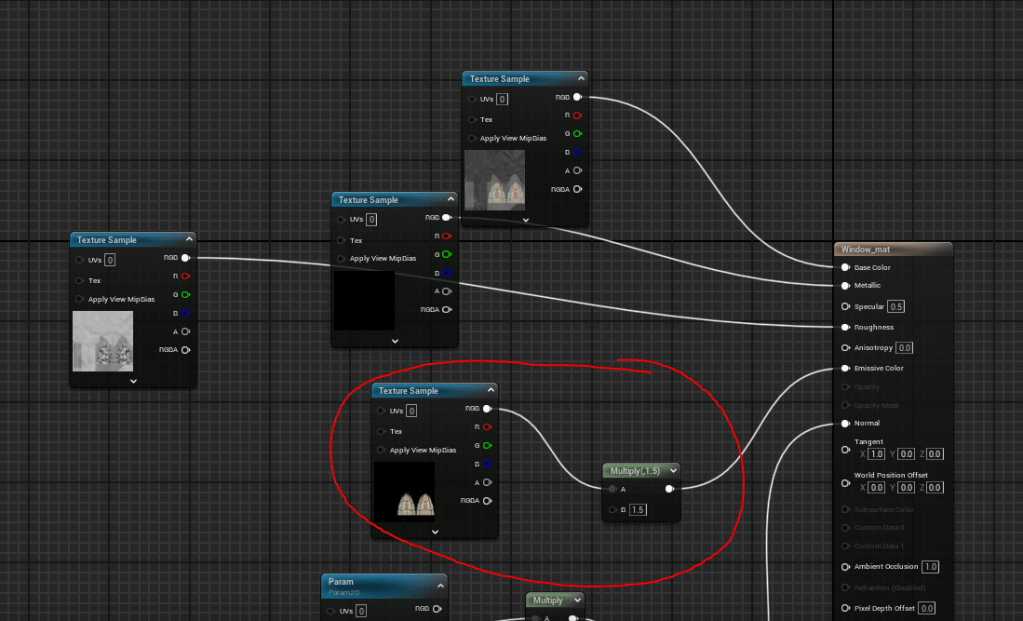Viewport: 1023px width, 621px height.
Task: Collapse the Texture Sample node connected to Multiply(,1.5)
Action: pos(490,391)
